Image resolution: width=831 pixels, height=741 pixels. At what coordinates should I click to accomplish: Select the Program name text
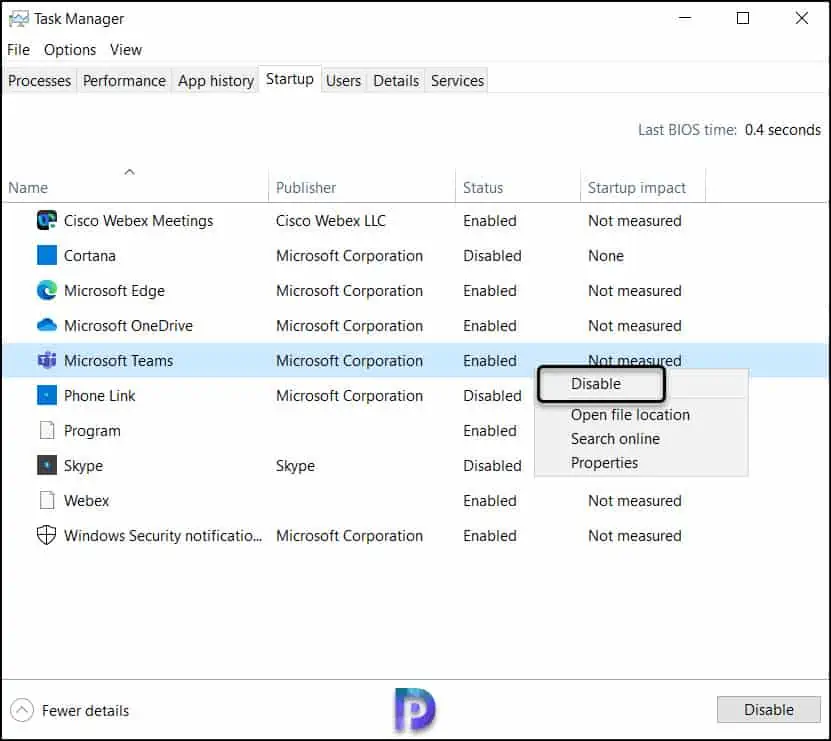point(92,430)
